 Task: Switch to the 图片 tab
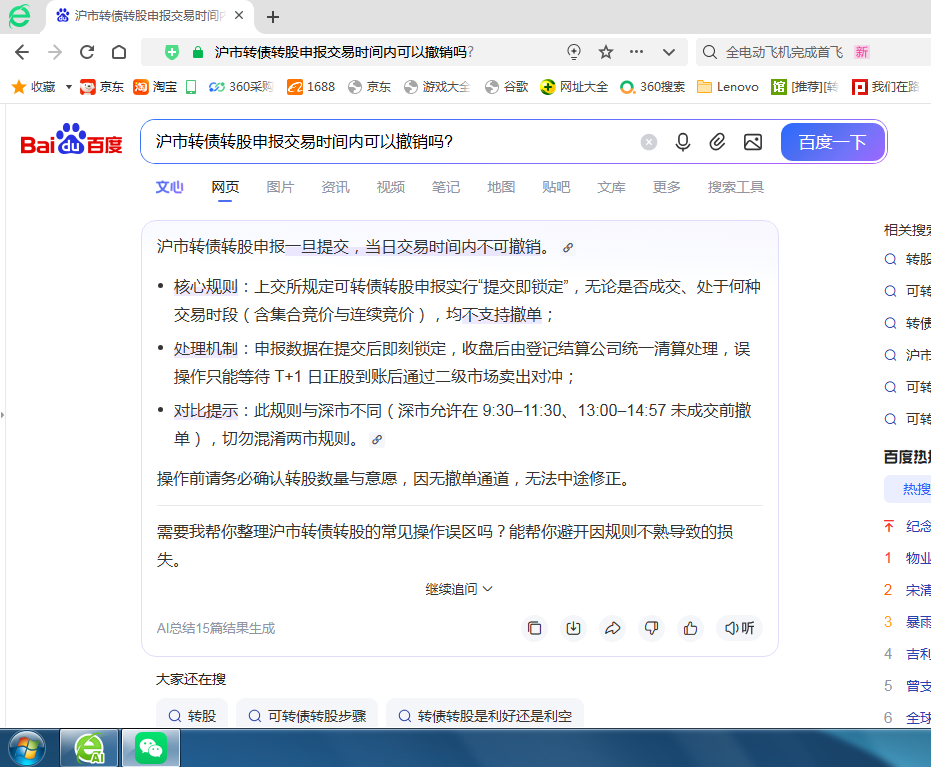(280, 187)
